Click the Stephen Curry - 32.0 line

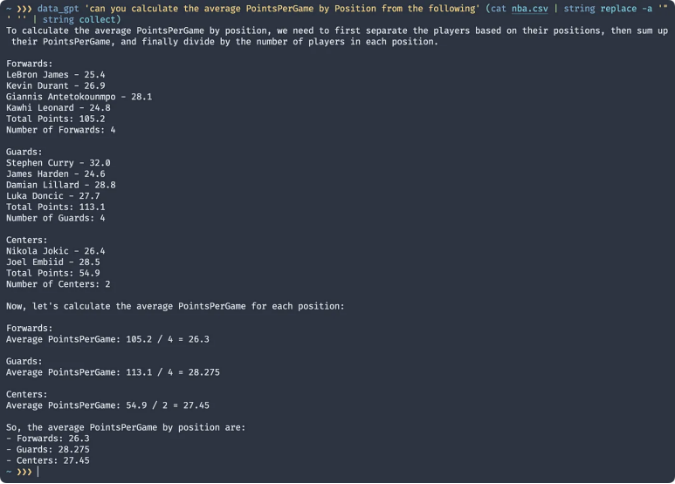58,162
